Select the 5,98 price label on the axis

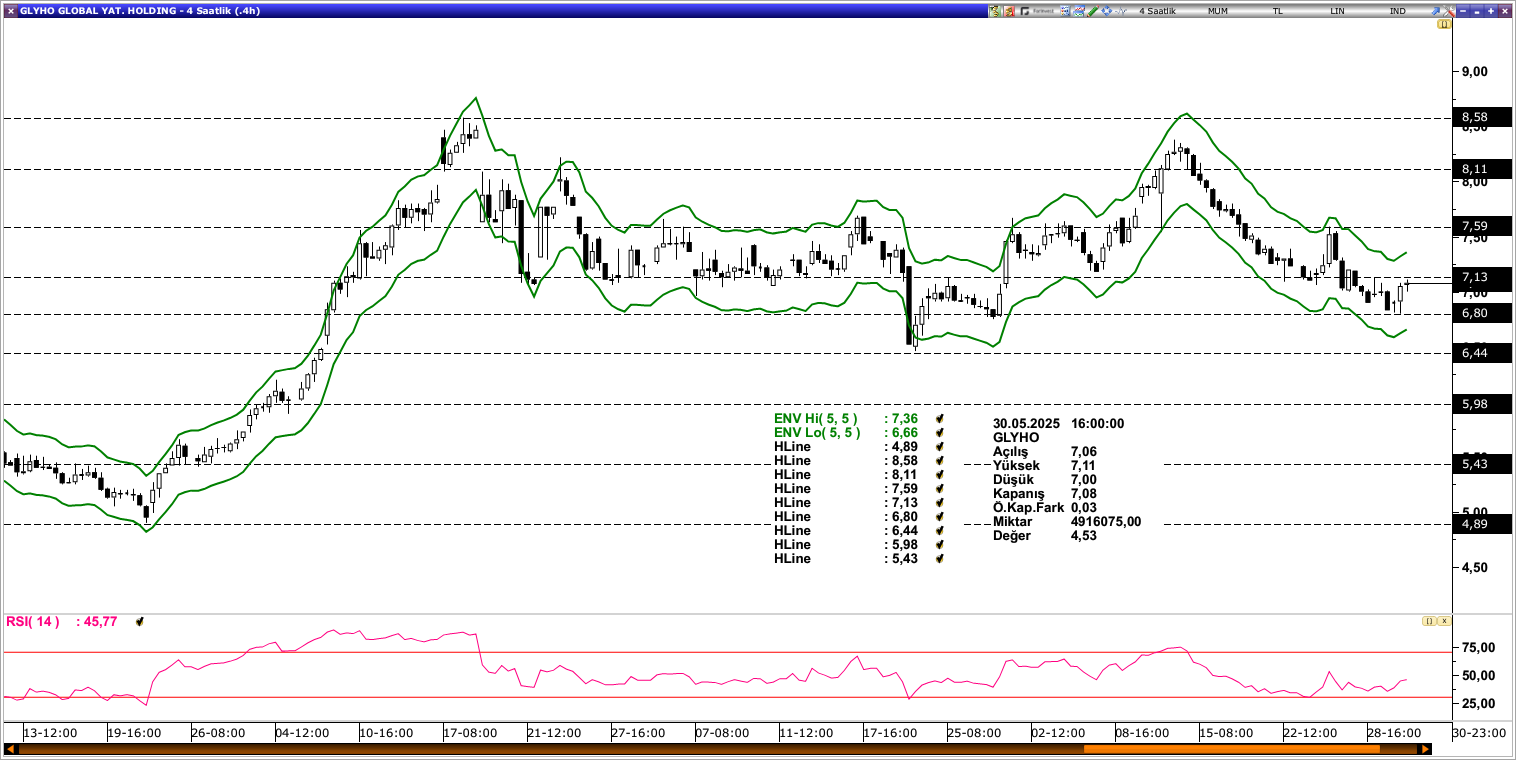pyautogui.click(x=1482, y=404)
